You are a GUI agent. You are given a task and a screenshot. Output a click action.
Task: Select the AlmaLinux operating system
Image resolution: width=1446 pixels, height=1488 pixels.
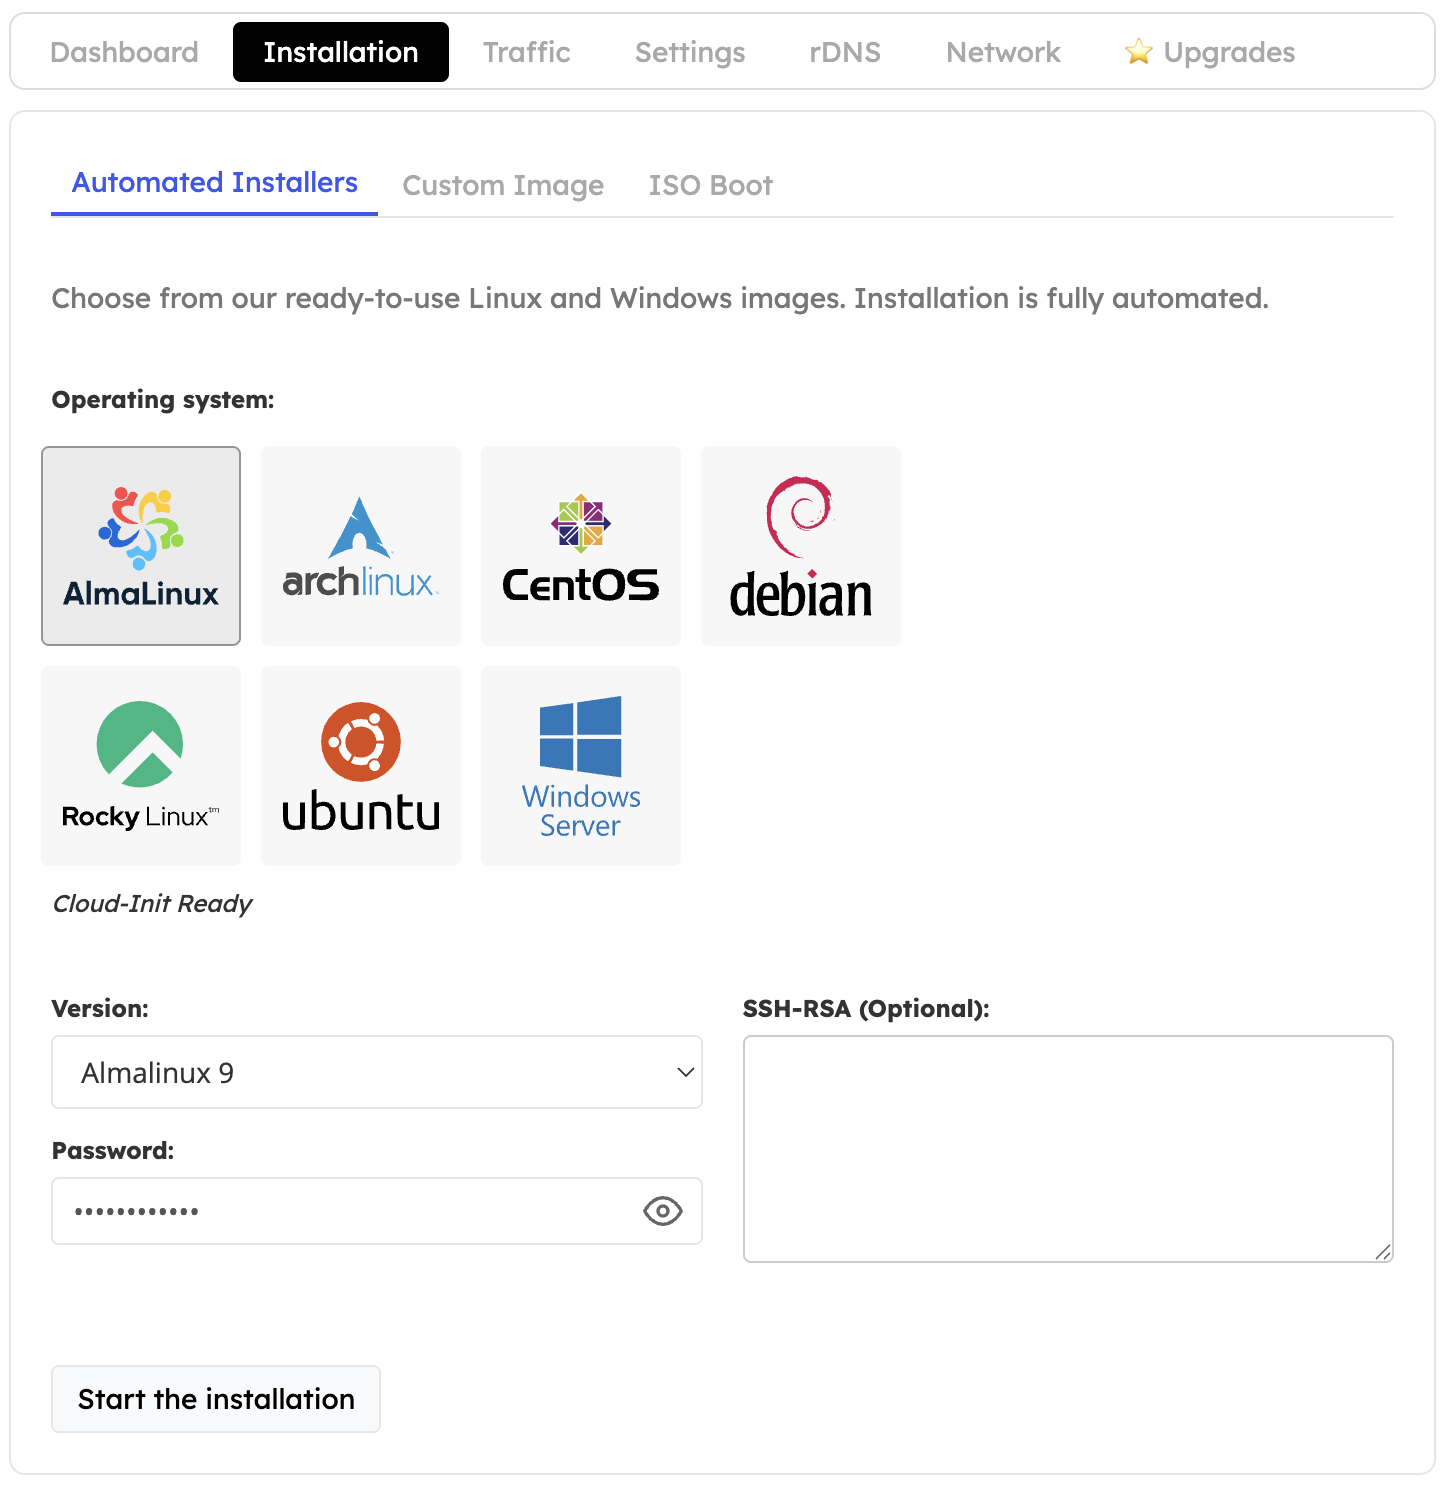140,545
